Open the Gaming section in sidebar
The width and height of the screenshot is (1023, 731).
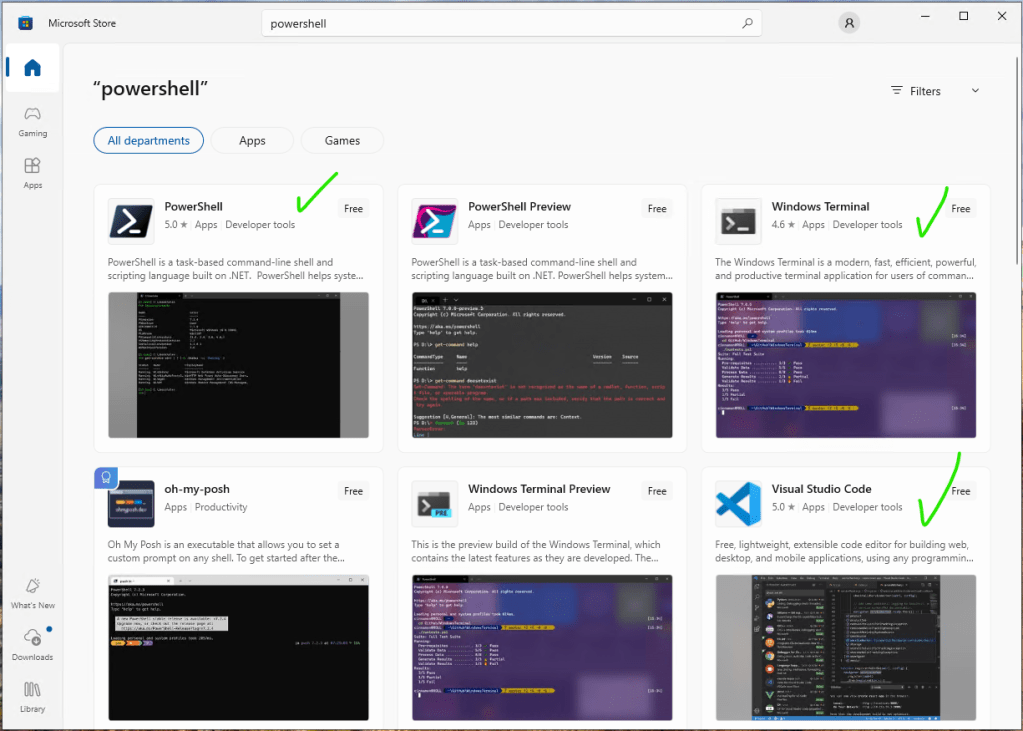[x=32, y=121]
